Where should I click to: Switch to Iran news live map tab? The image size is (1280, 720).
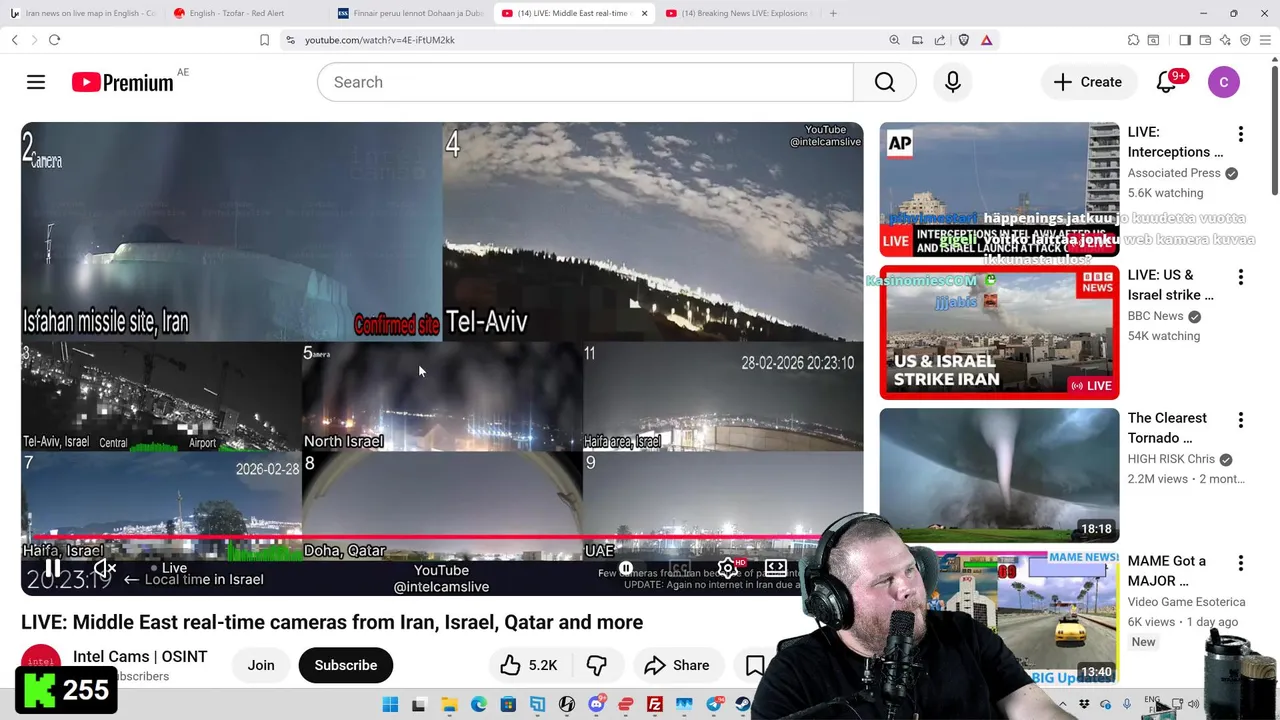point(82,13)
